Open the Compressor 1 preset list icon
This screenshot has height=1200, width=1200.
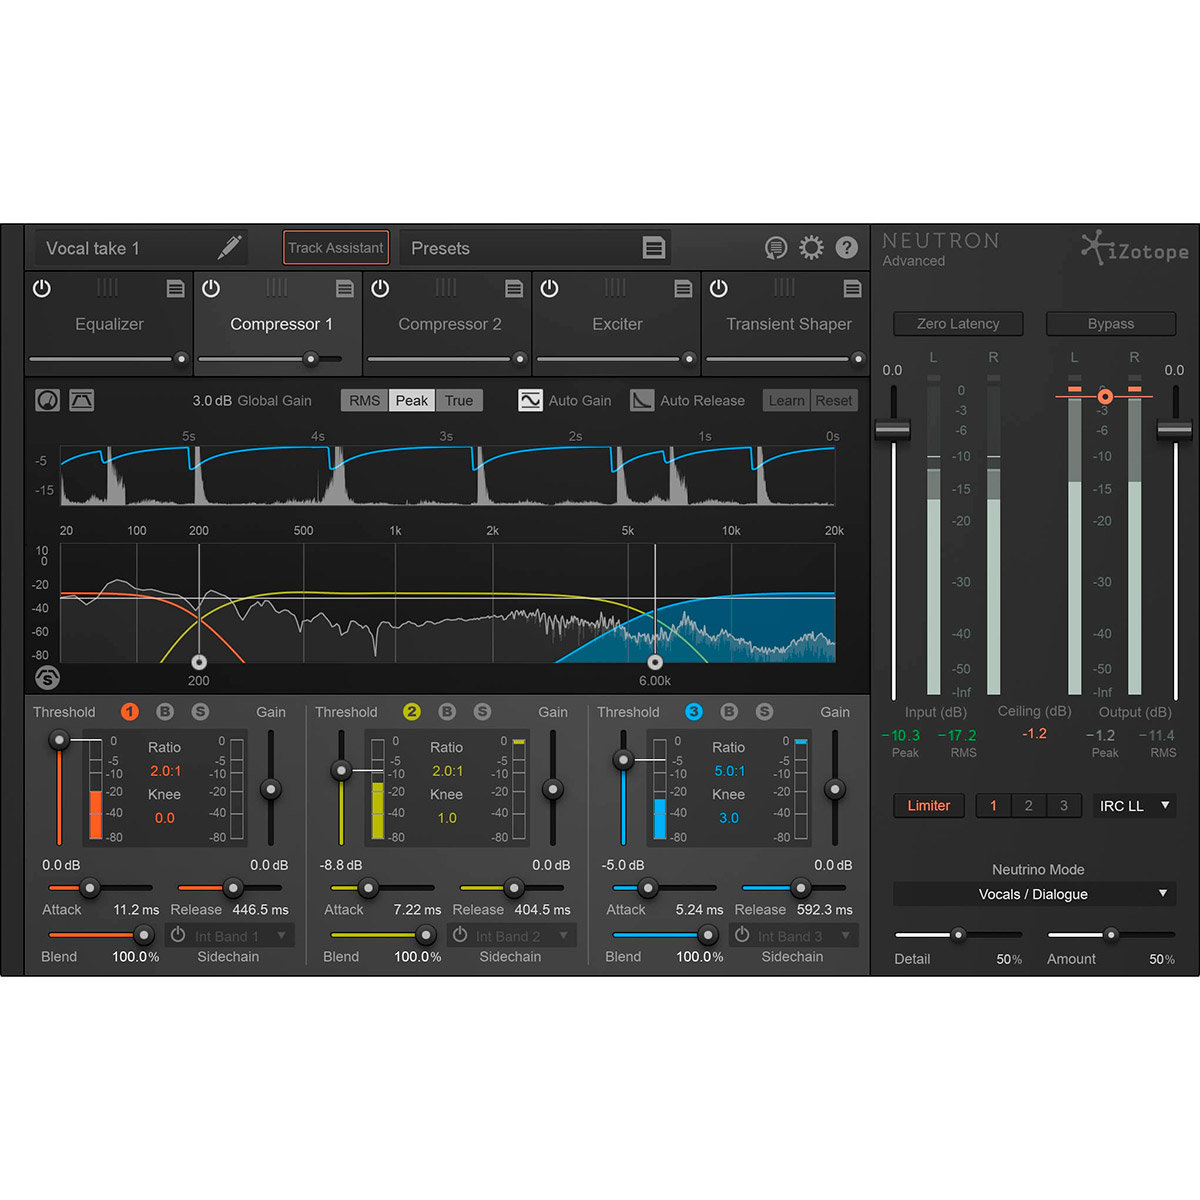click(345, 288)
